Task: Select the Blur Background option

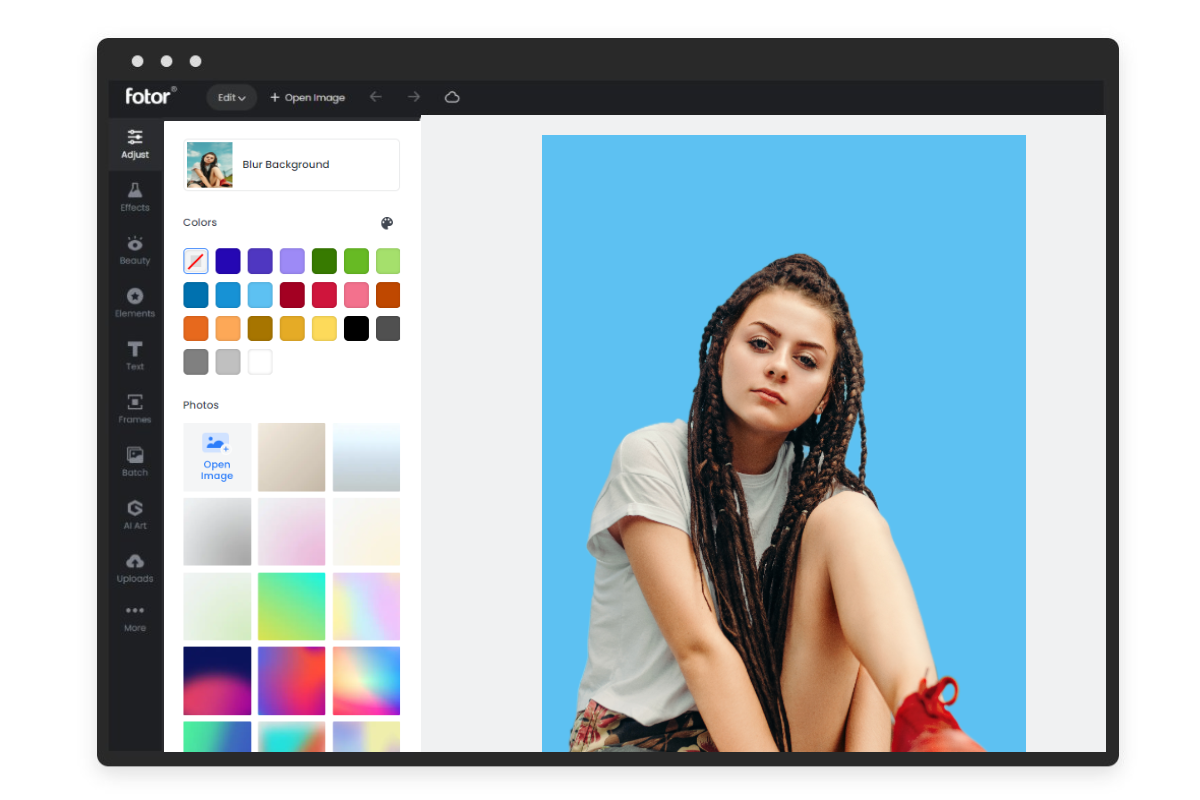Action: click(x=292, y=165)
